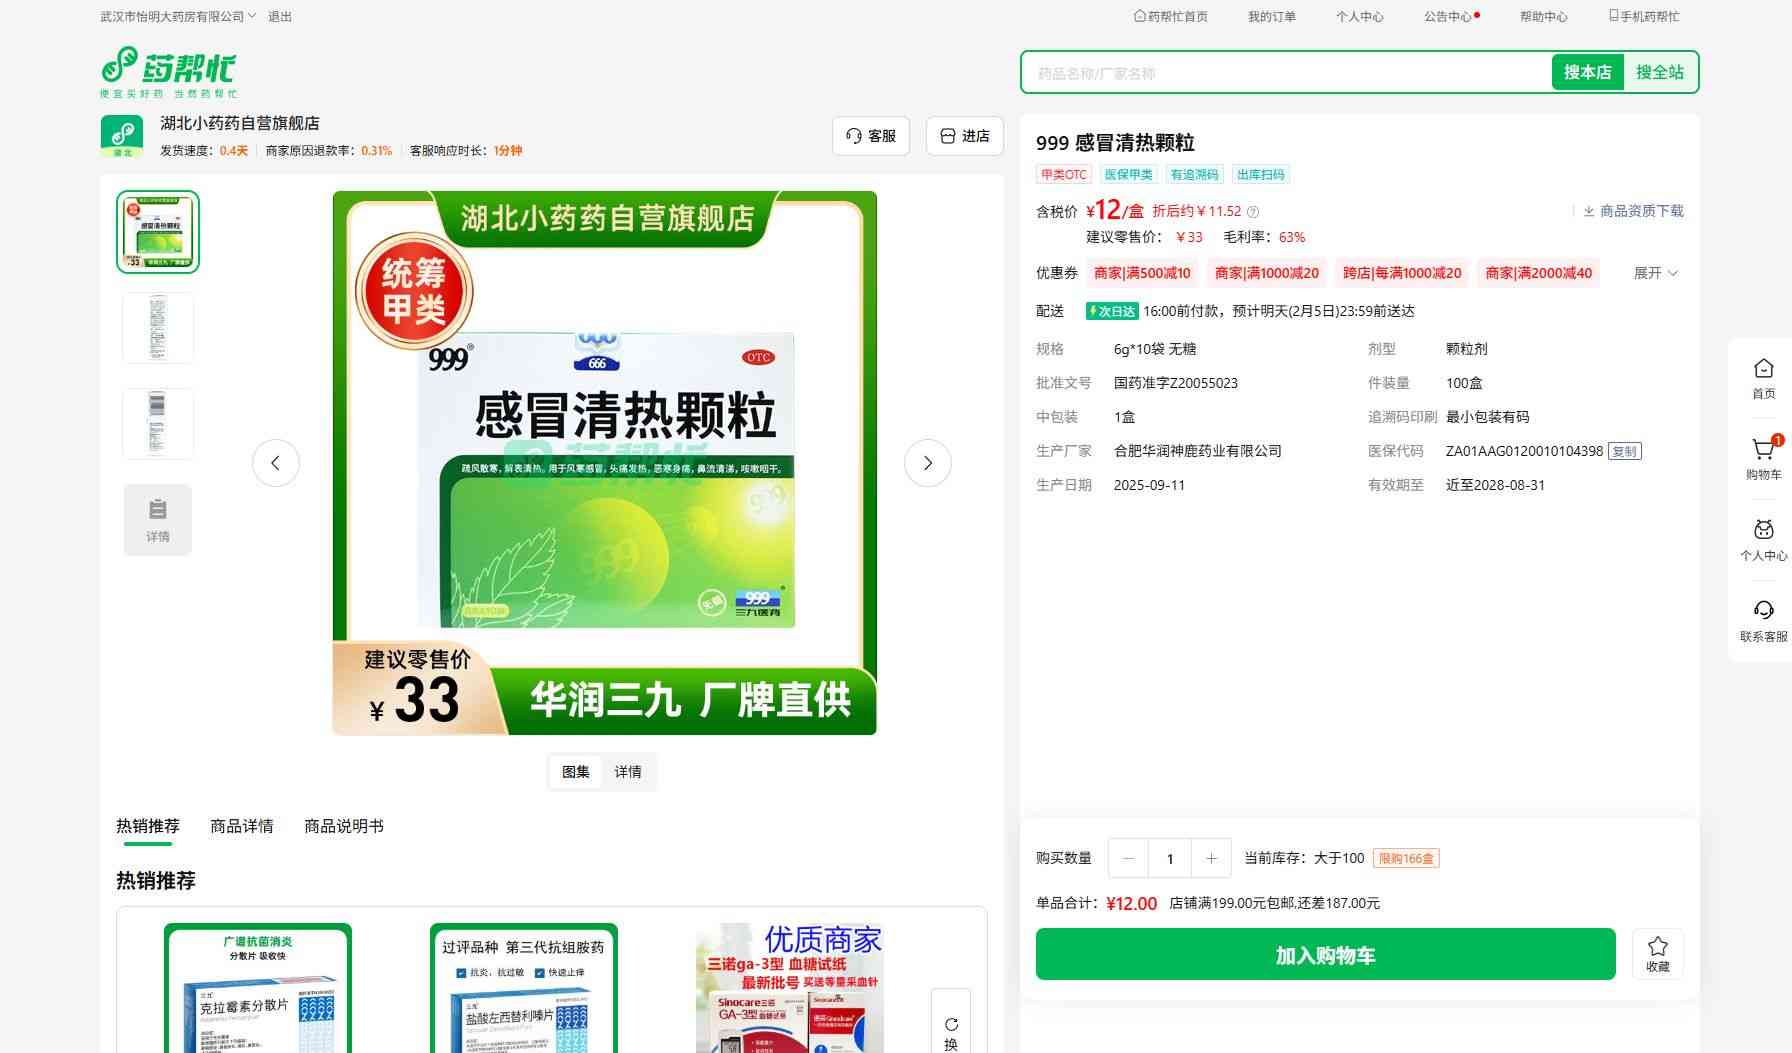Click the 搜本店 search button
1792x1053 pixels.
[1587, 72]
